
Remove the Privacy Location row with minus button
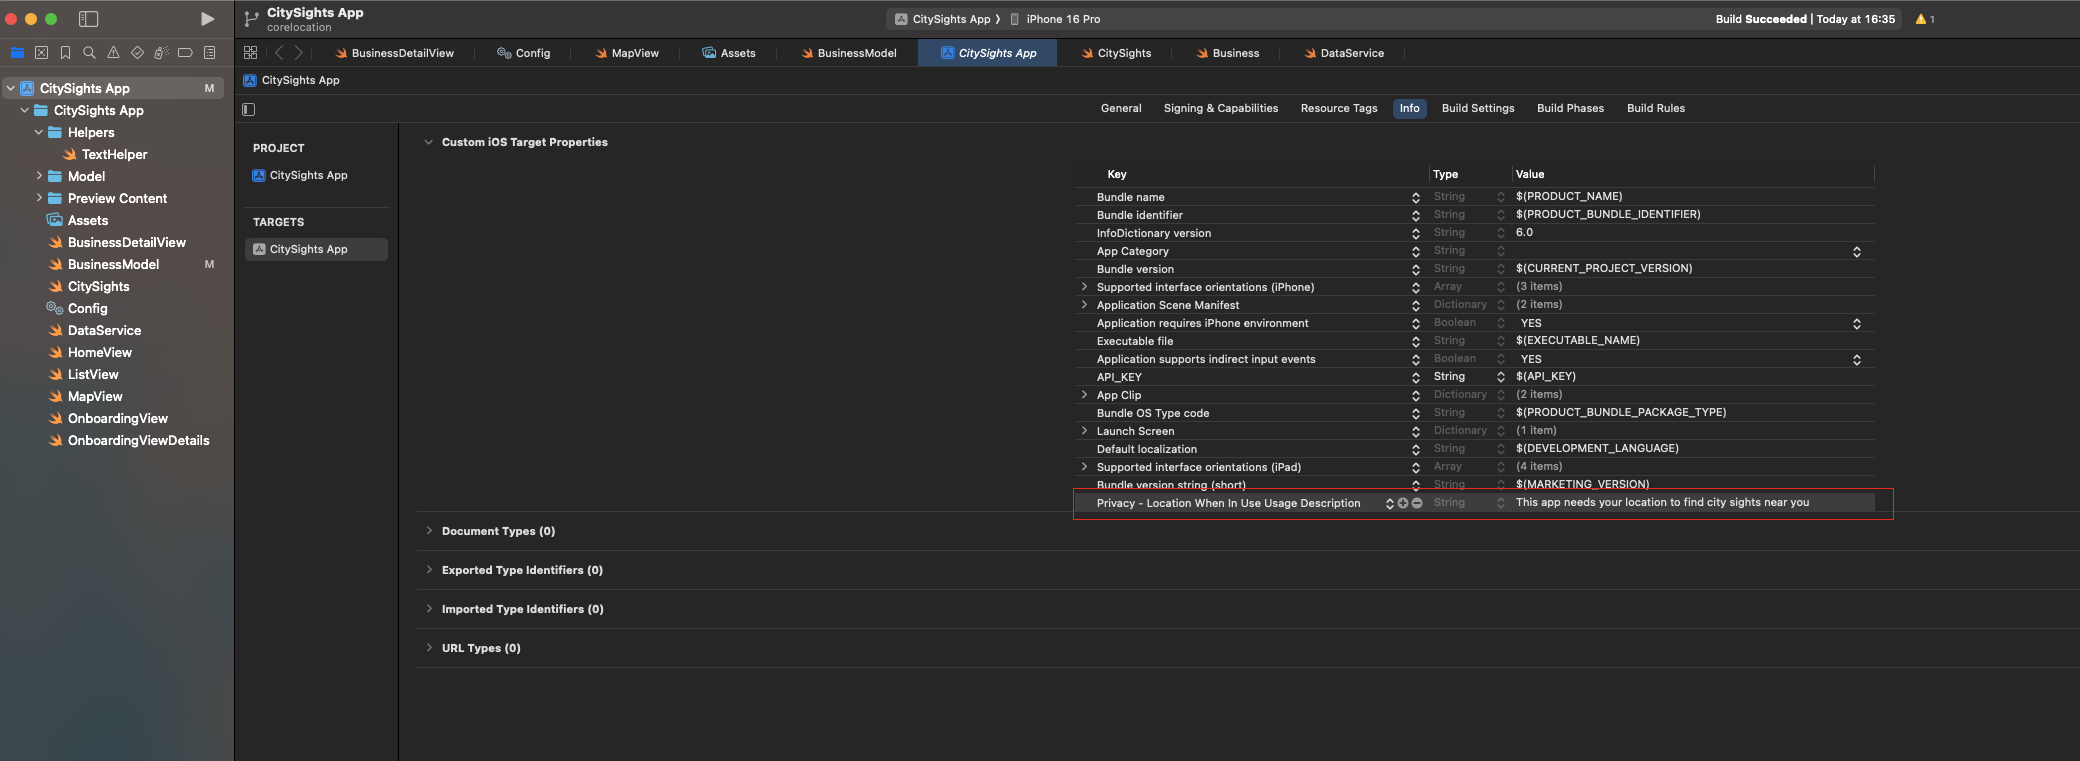pos(1417,503)
